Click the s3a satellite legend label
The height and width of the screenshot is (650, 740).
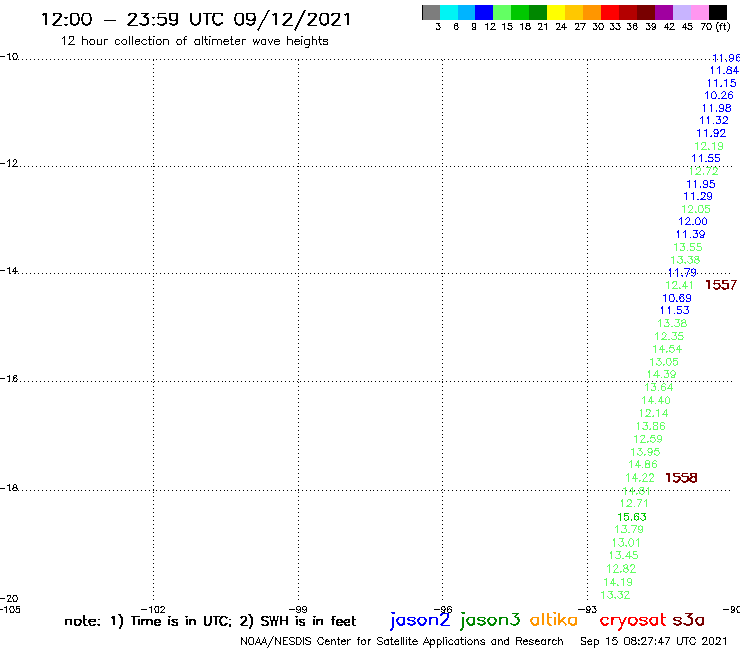688,620
